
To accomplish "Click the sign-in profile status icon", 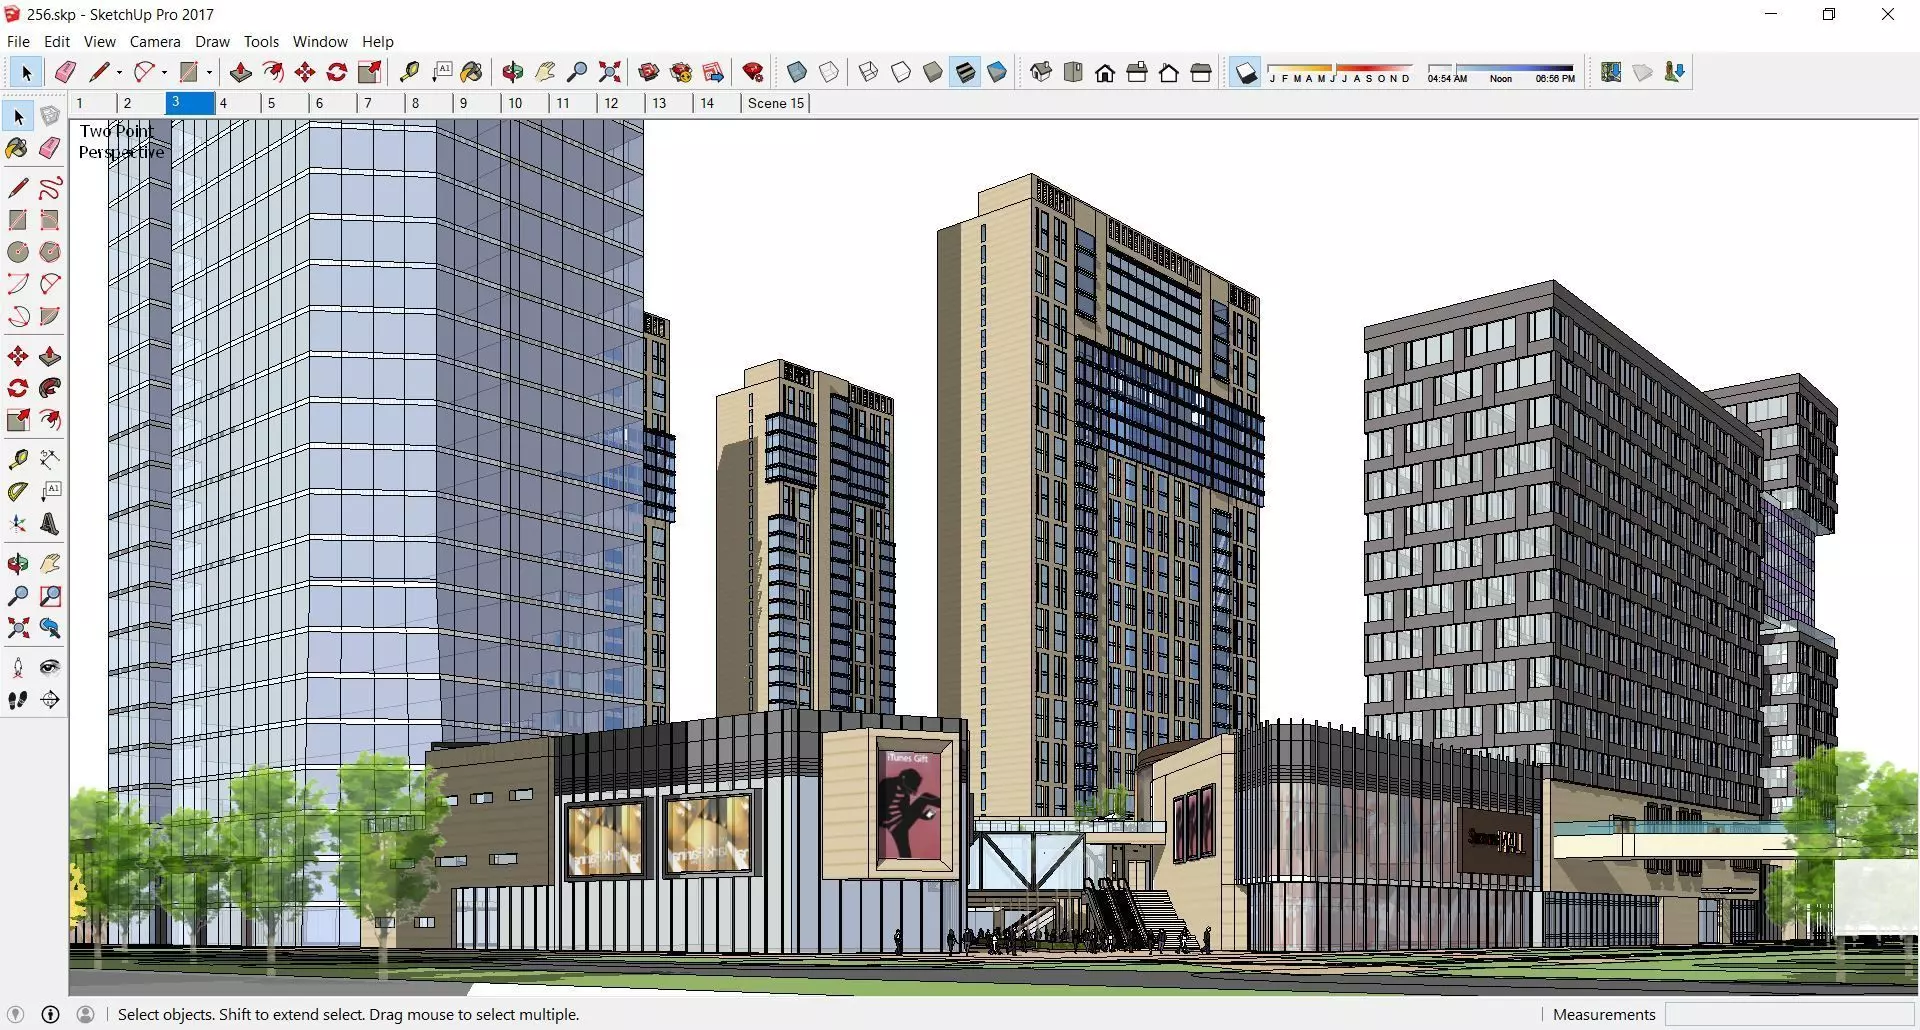I will 86,1014.
